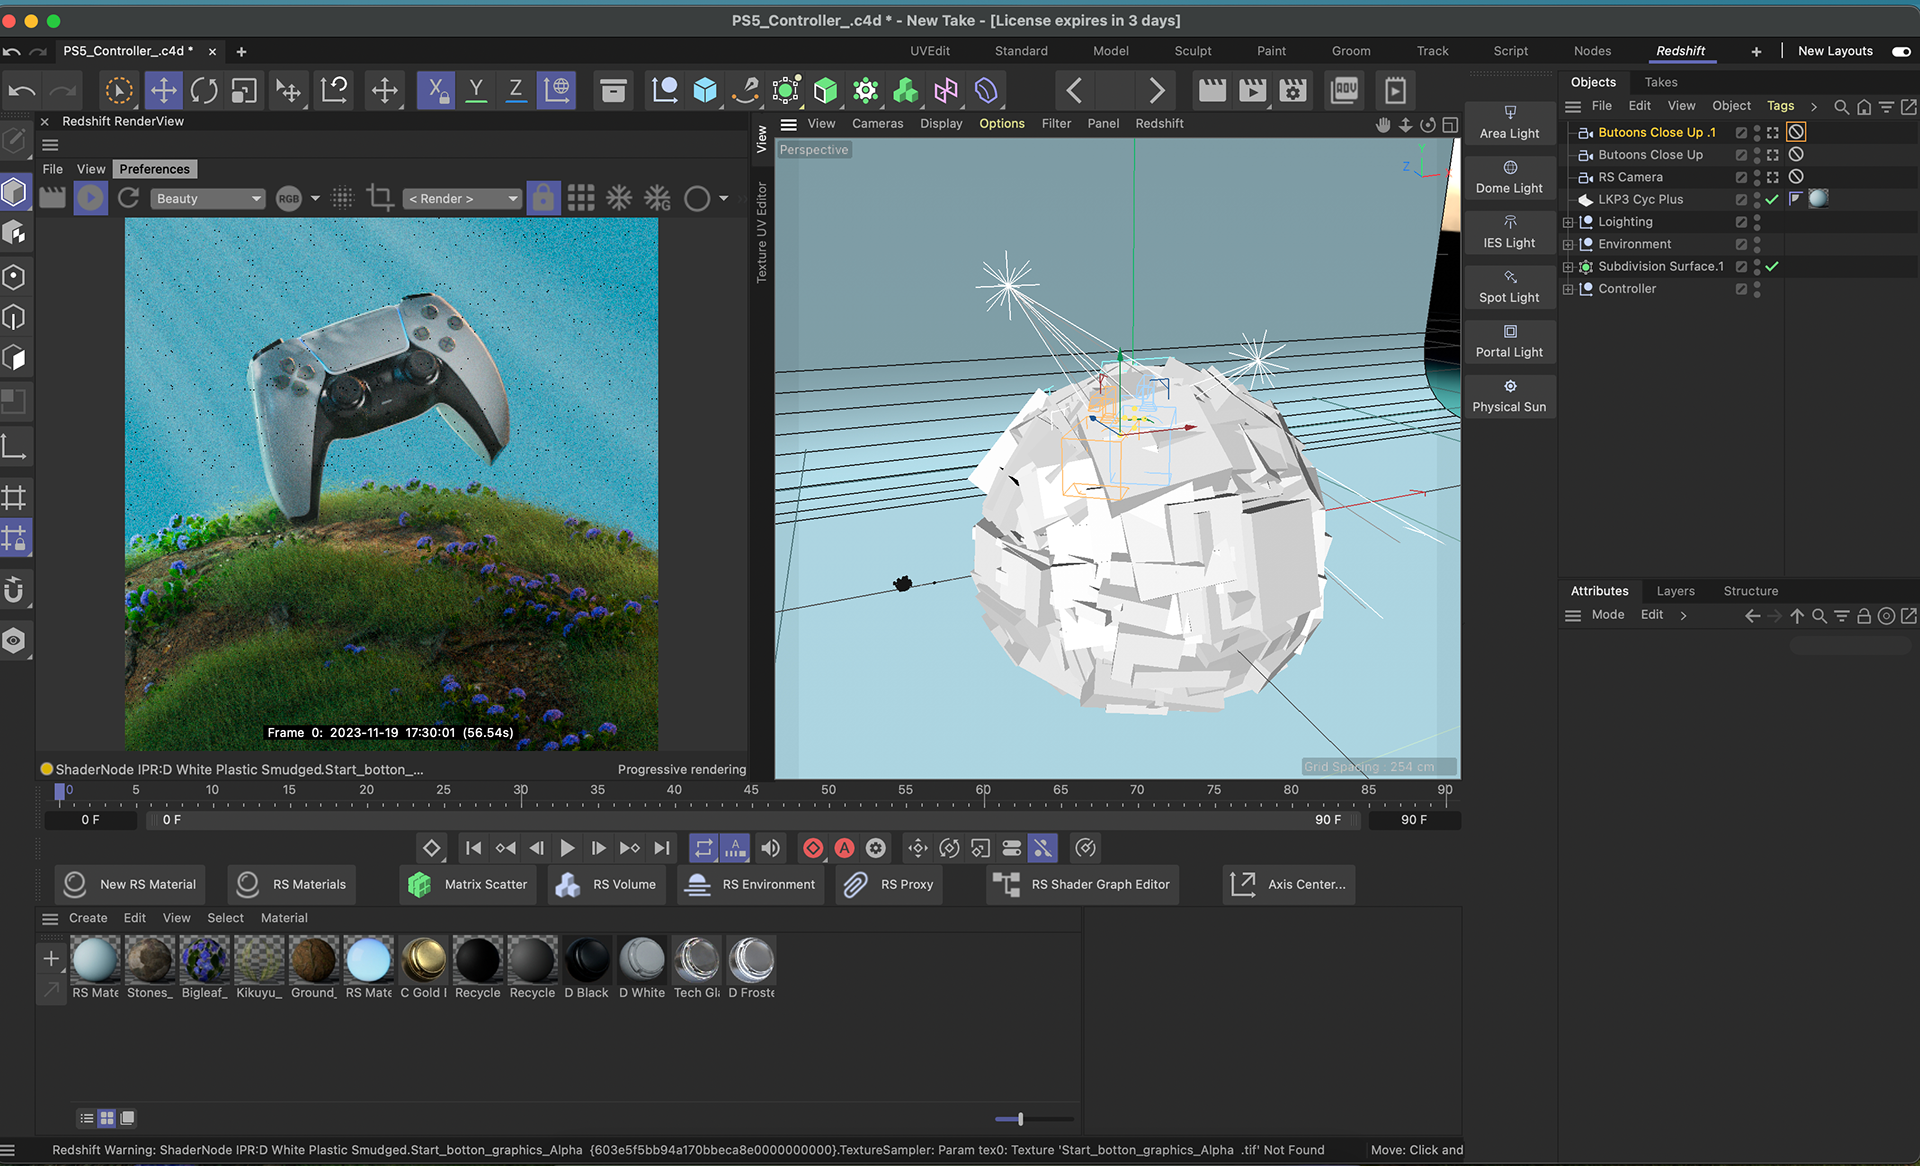Play the animation forward

567,848
